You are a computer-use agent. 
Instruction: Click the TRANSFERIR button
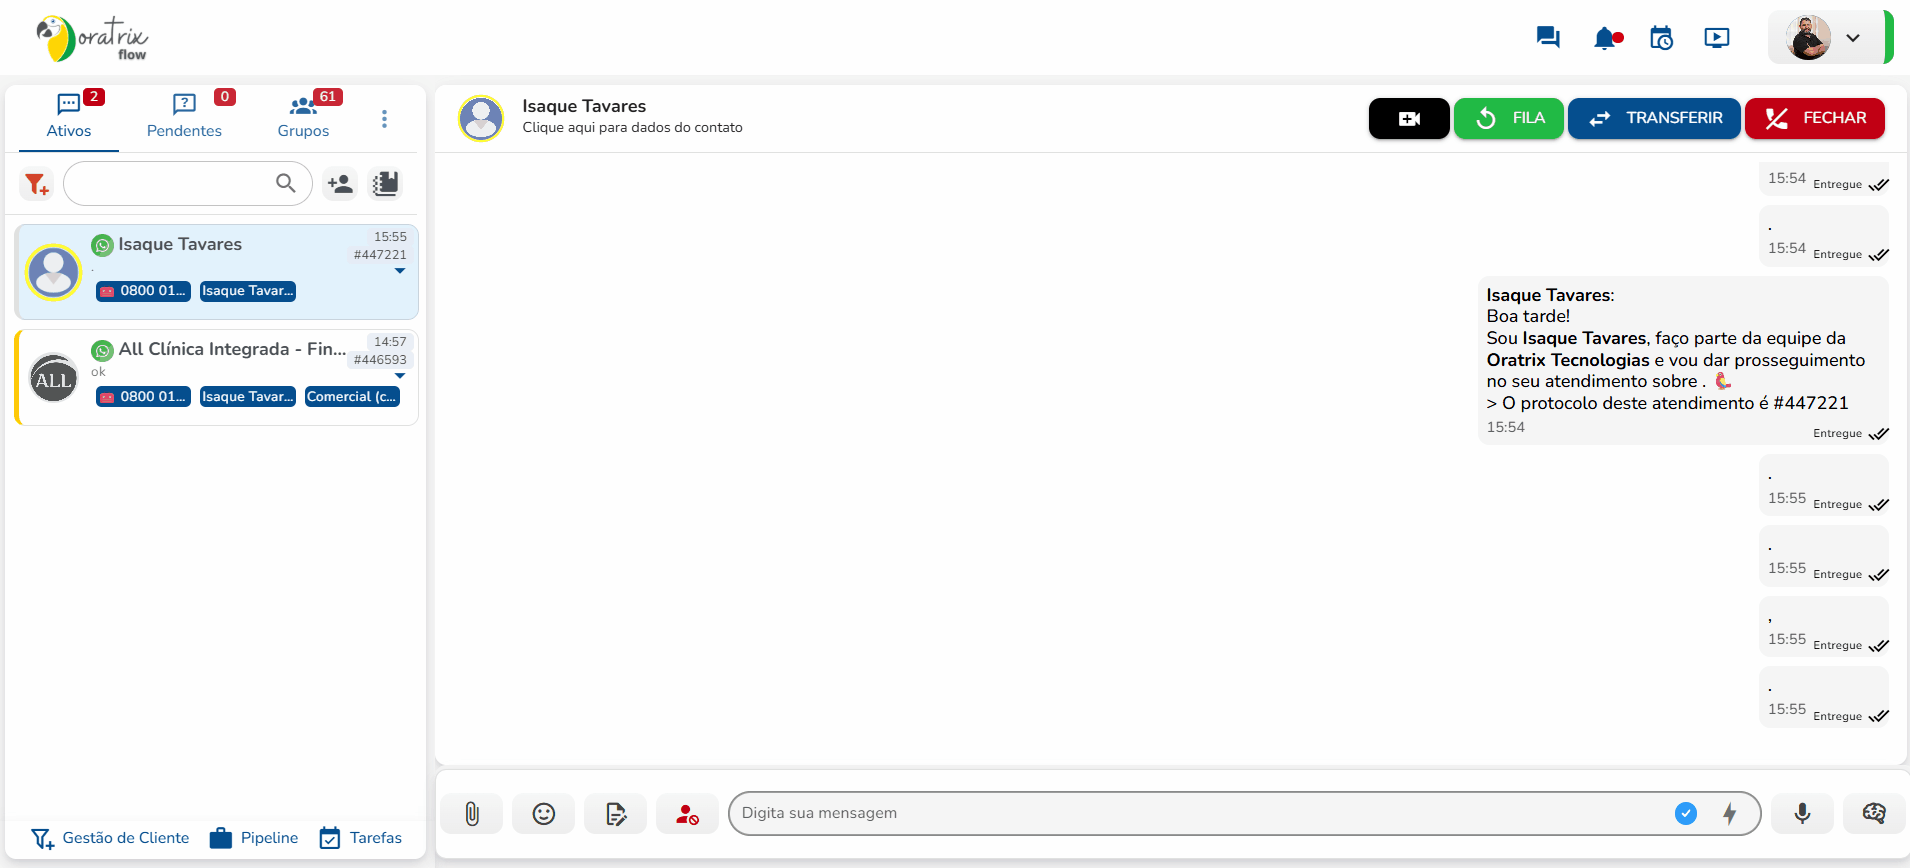point(1654,119)
